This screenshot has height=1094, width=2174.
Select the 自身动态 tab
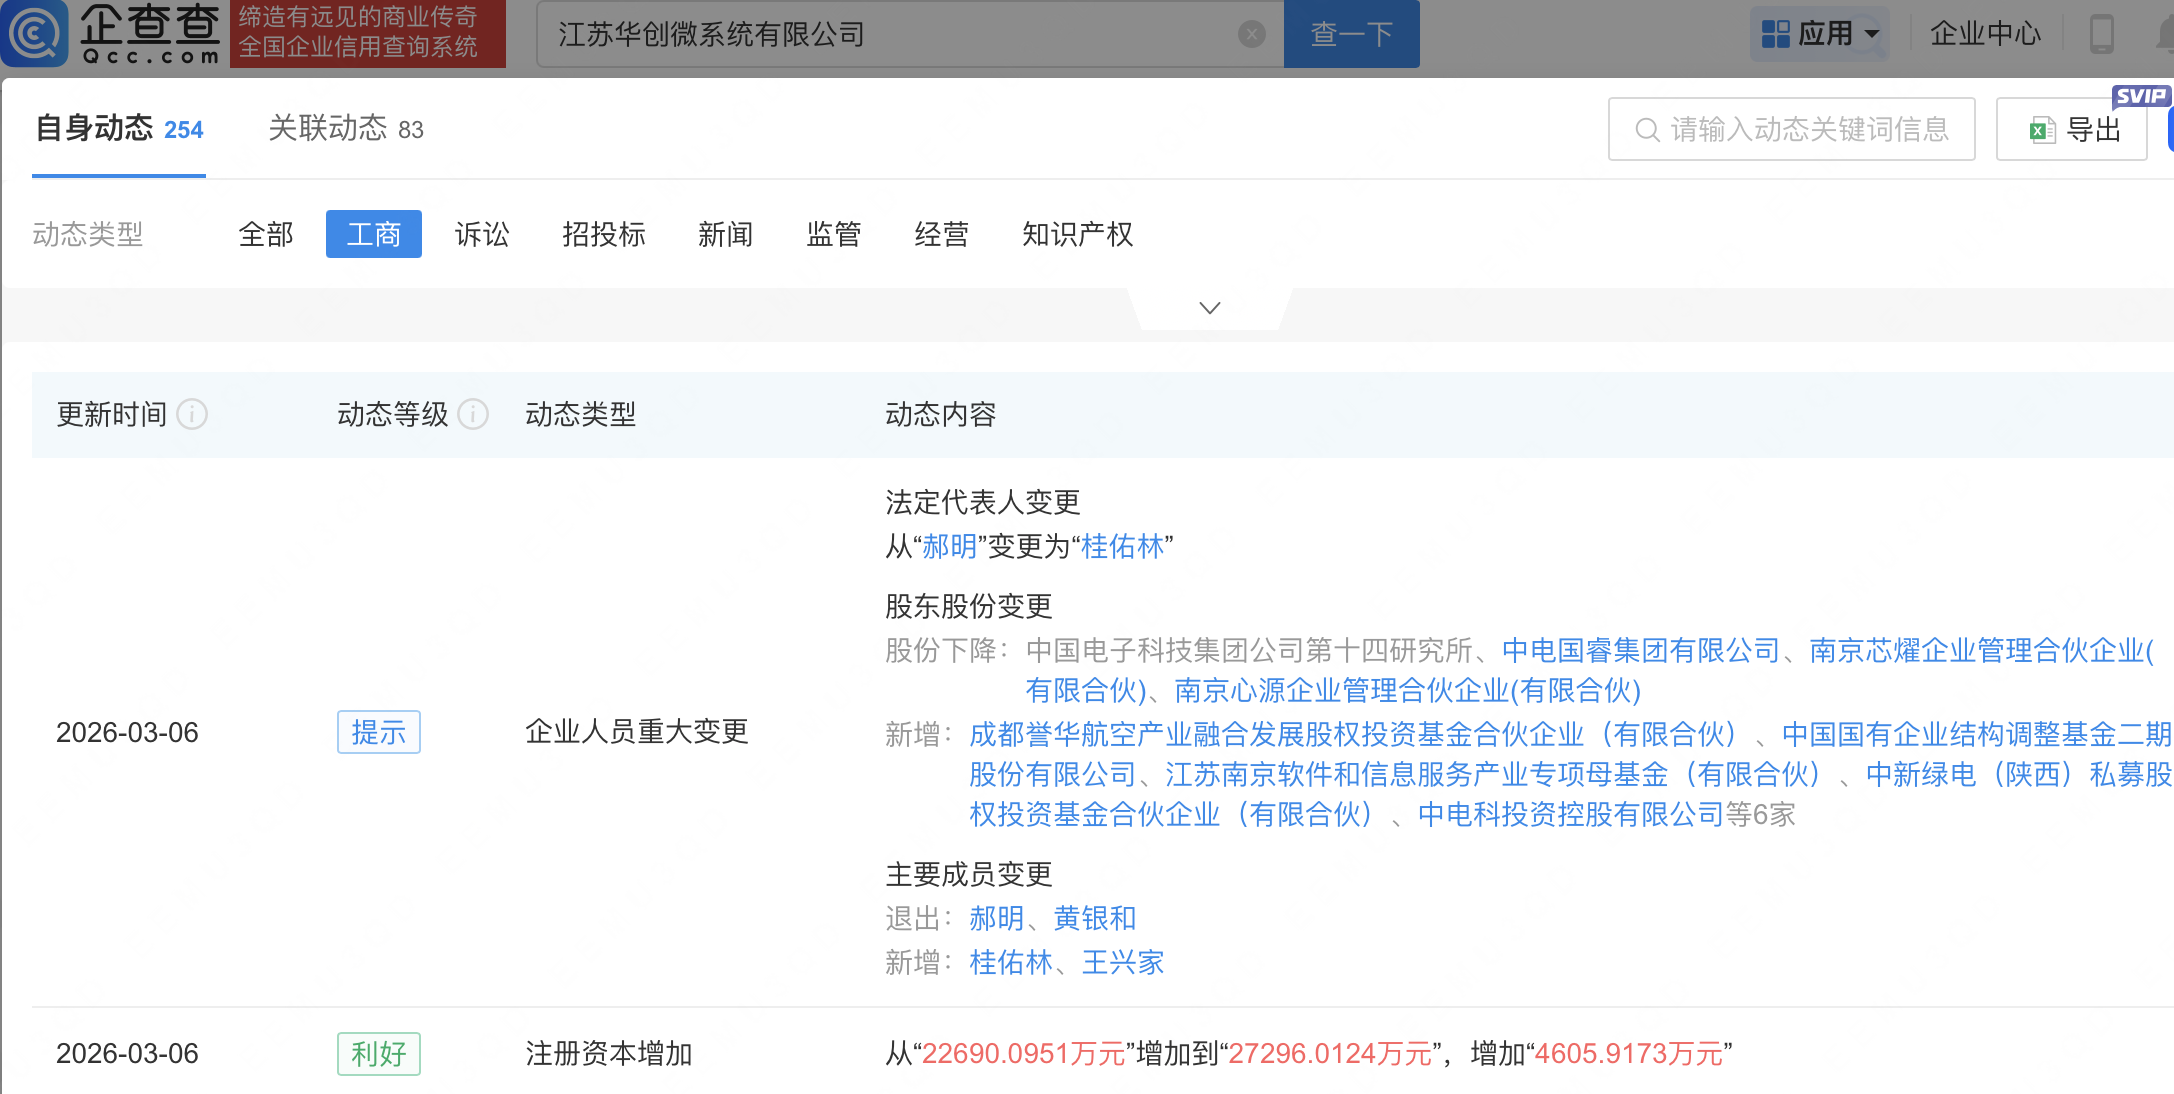(x=119, y=129)
